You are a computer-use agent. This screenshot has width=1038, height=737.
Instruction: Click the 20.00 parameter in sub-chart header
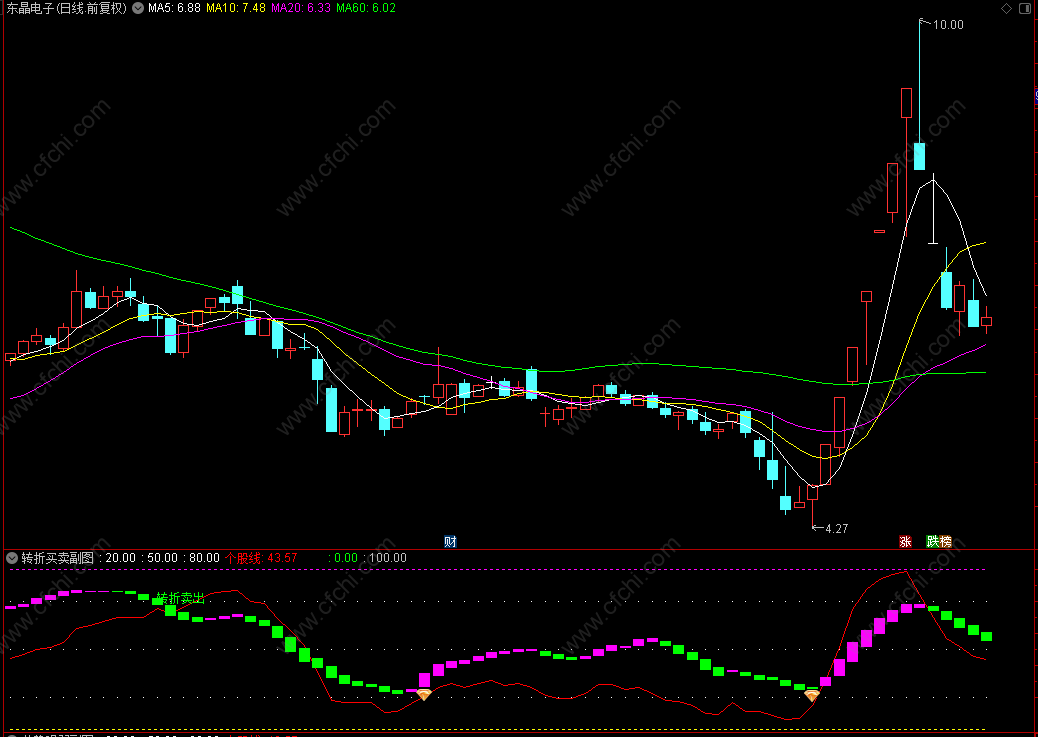pyautogui.click(x=120, y=558)
